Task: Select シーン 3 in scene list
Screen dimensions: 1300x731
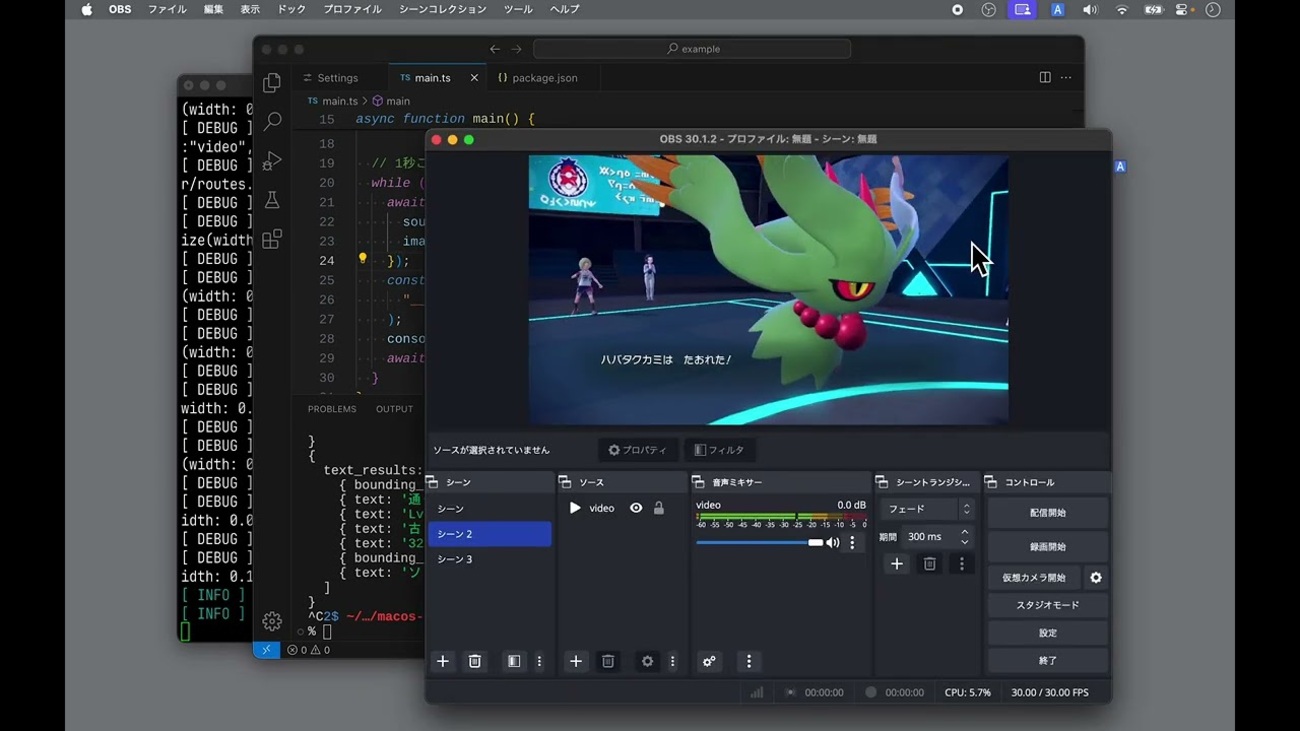Action: click(x=490, y=559)
